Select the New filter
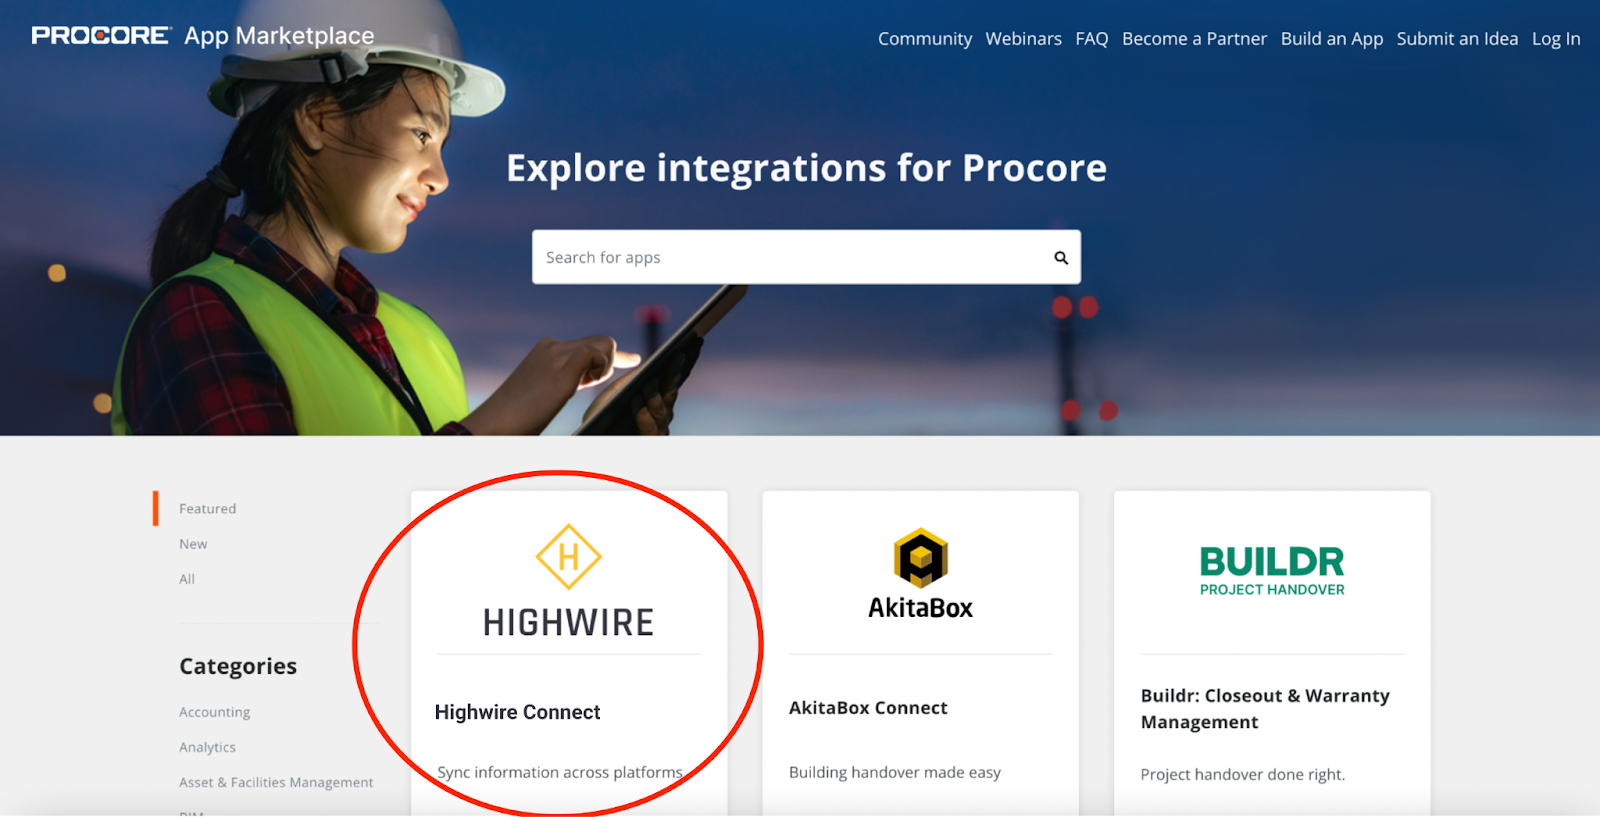Image resolution: width=1600 pixels, height=817 pixels. [x=193, y=544]
